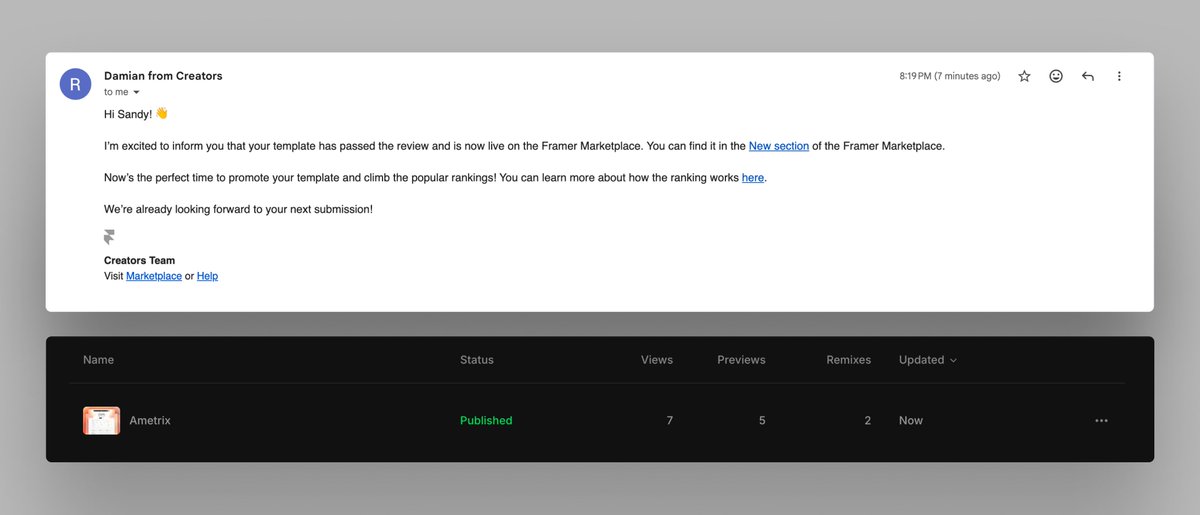Click the Name column header
Viewport: 1200px width, 515px height.
98,360
